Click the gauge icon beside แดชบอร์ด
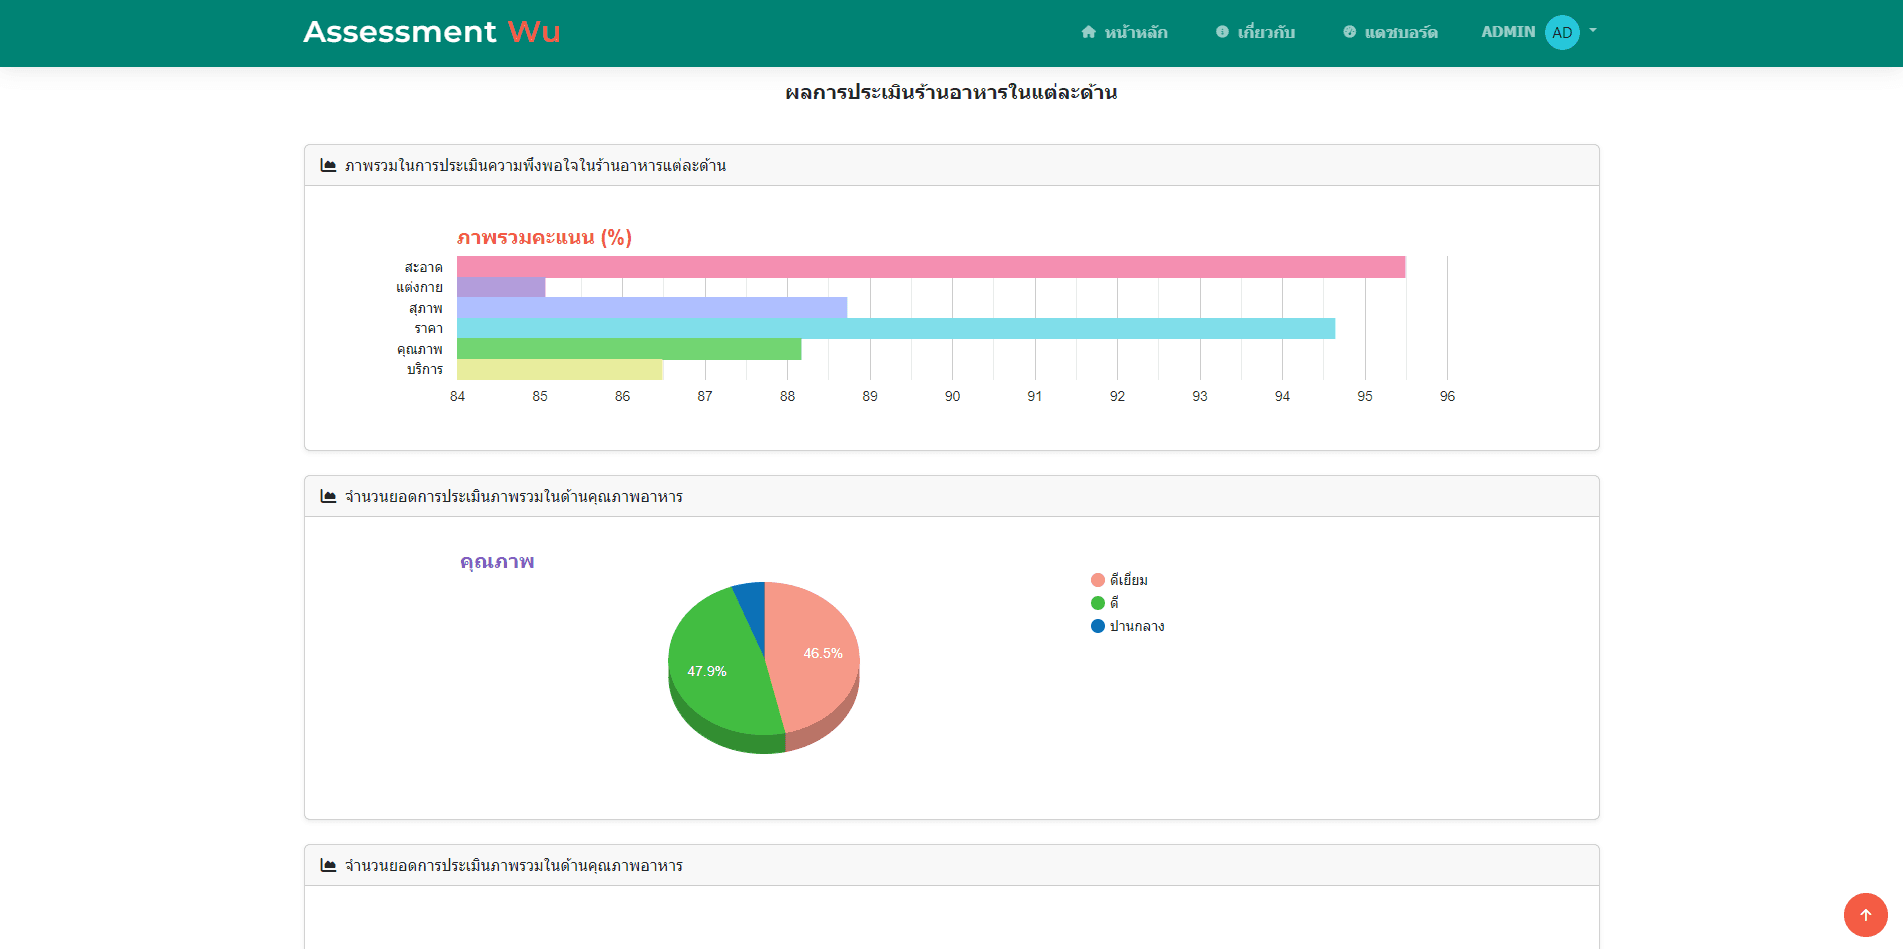This screenshot has width=1903, height=949. (x=1349, y=32)
